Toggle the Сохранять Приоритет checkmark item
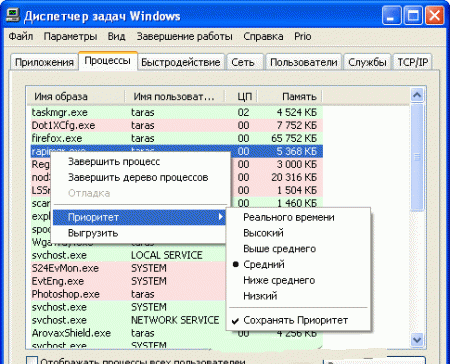The image size is (450, 364). (290, 320)
